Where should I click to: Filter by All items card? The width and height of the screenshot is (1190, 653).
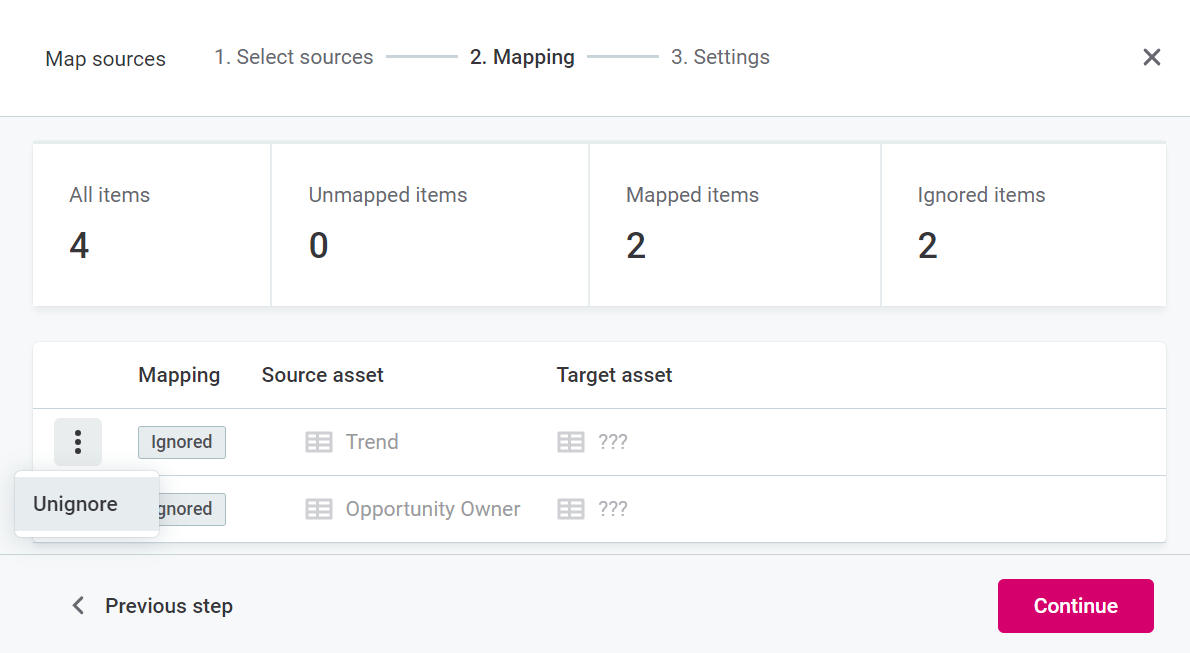tap(151, 225)
